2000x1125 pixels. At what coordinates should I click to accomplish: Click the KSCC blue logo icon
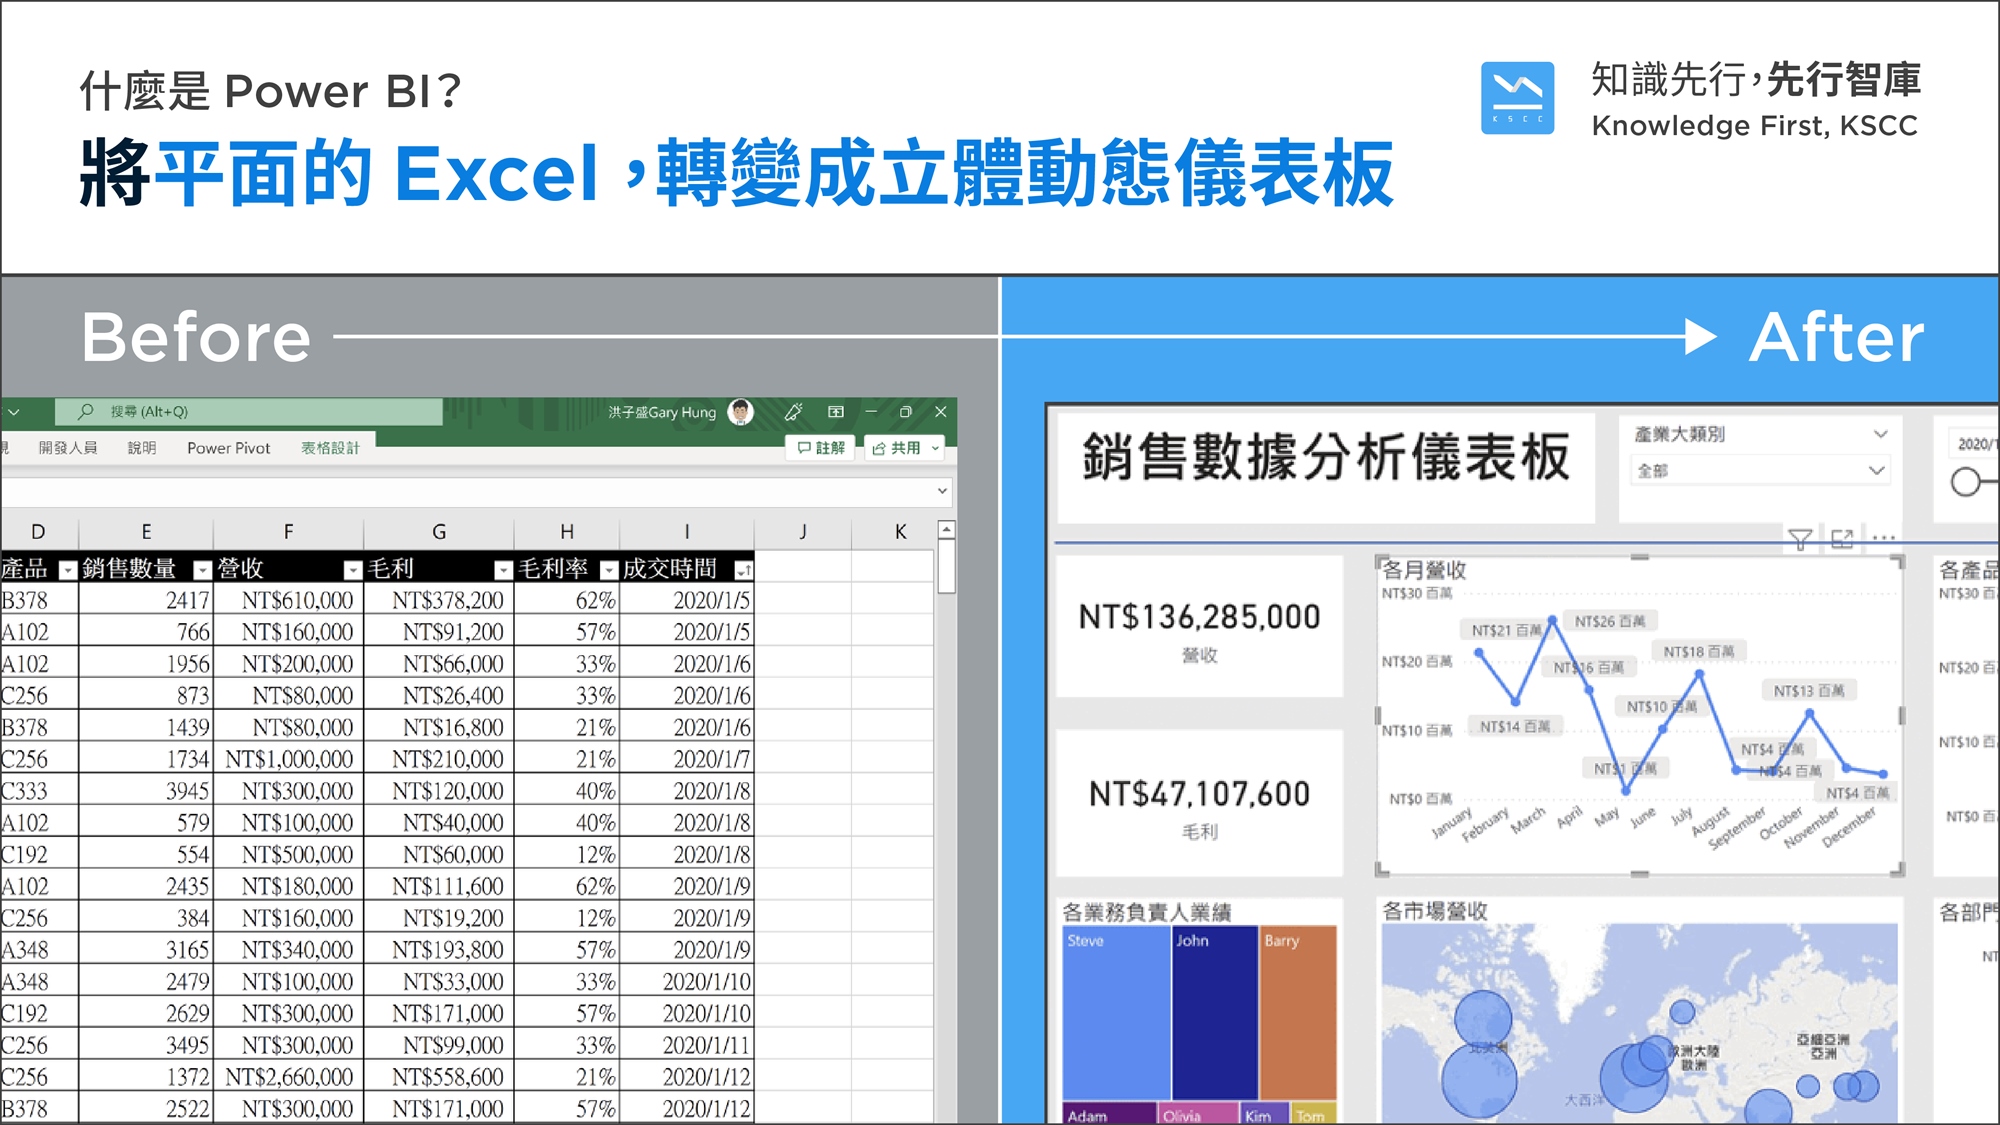pyautogui.click(x=1517, y=98)
